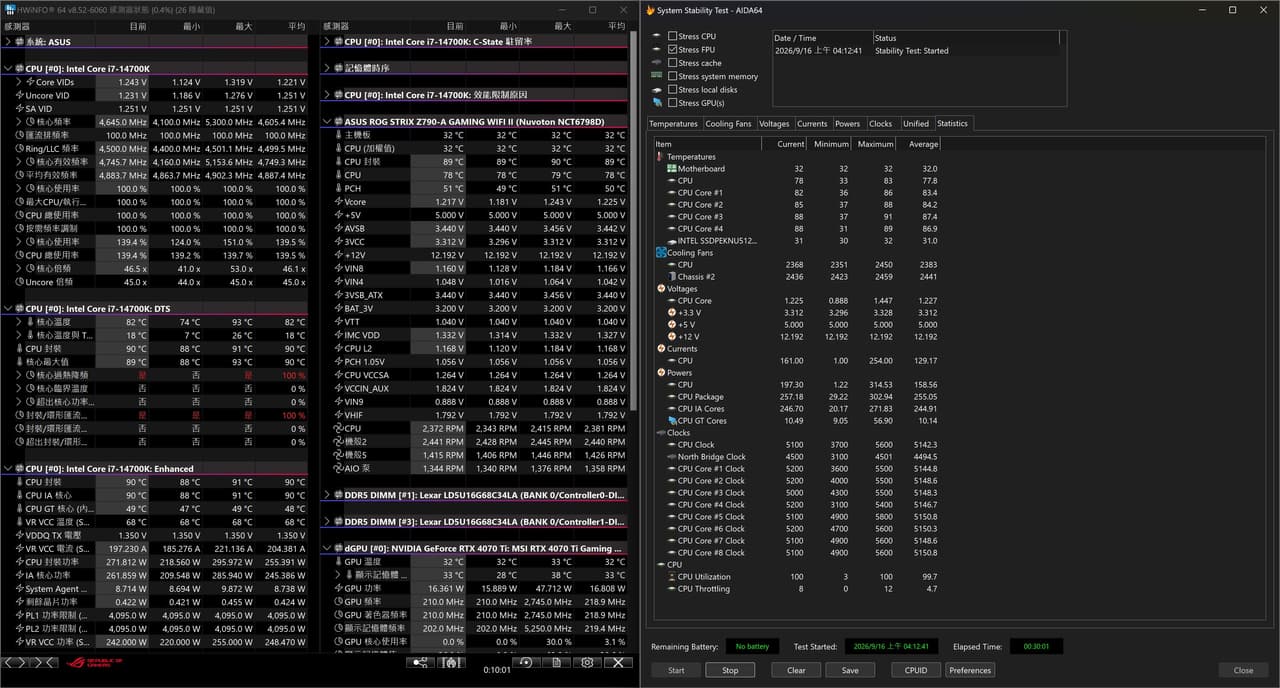This screenshot has width=1280, height=688.
Task: Uncheck the Stress FPU checkbox
Action: pyautogui.click(x=672, y=49)
